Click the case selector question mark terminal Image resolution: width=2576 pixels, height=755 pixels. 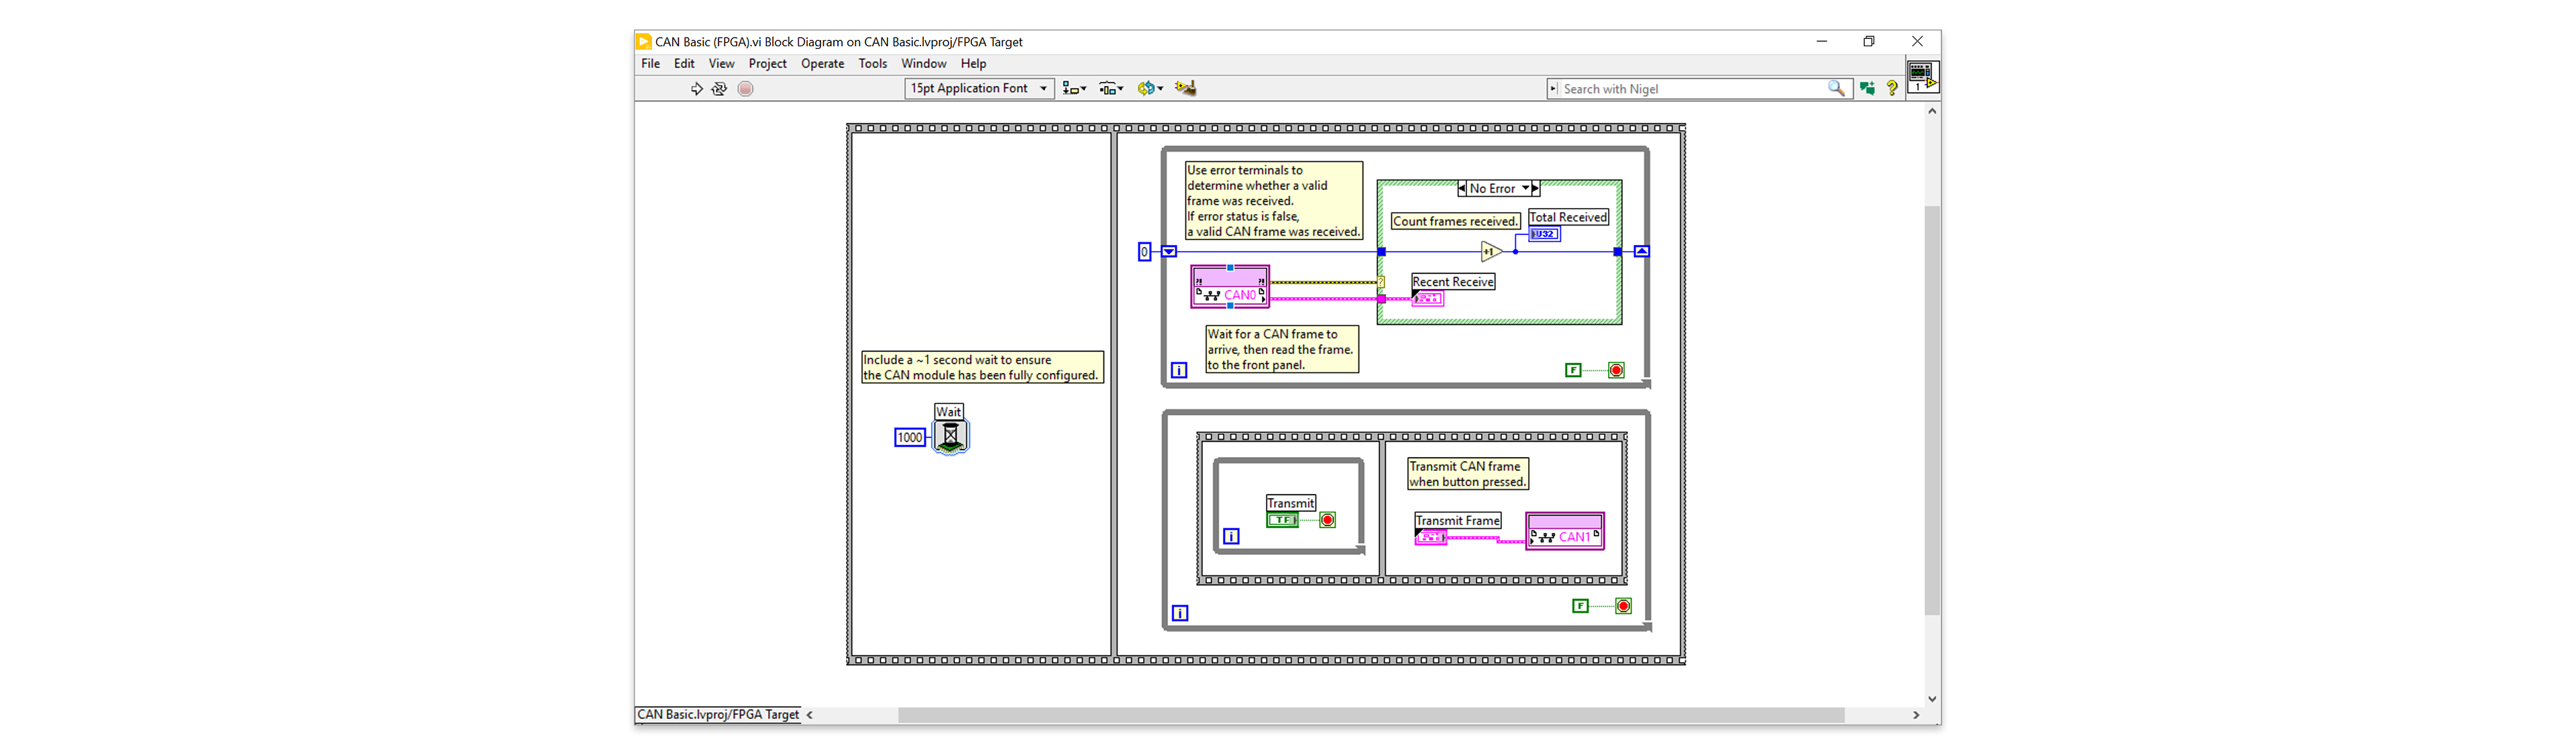pos(1381,282)
